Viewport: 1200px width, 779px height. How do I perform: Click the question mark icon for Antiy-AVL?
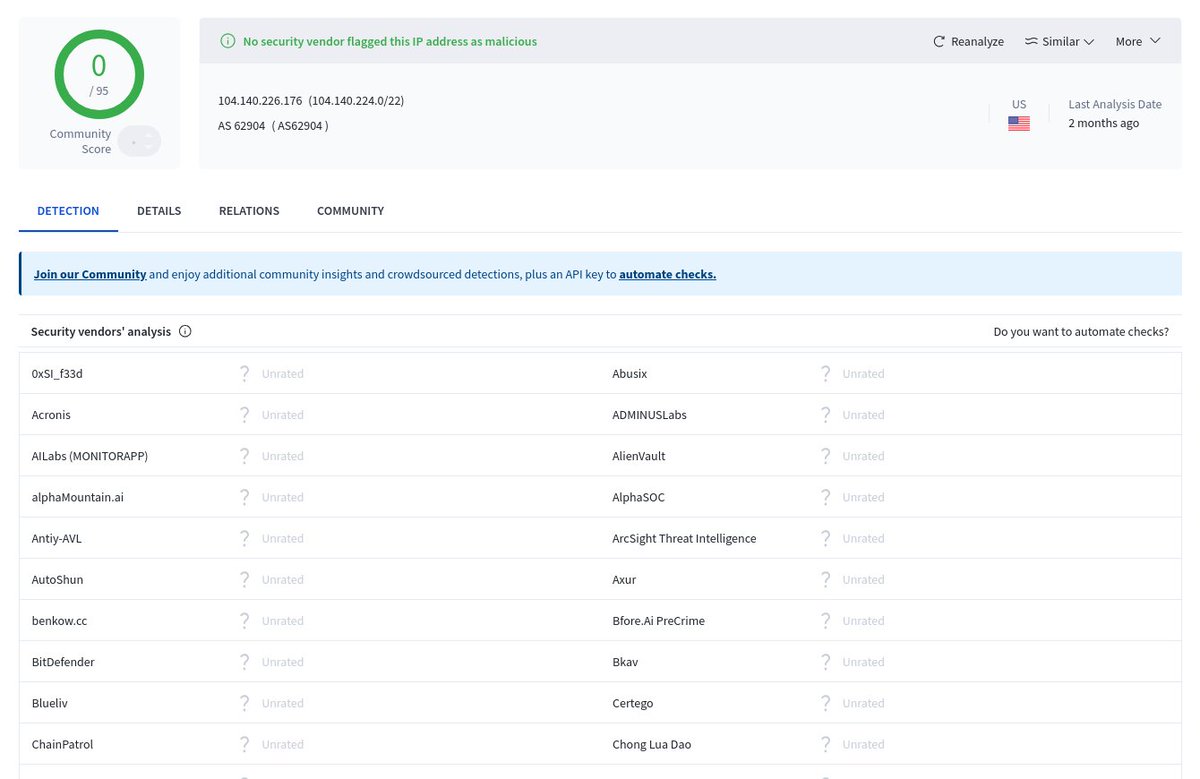click(244, 538)
